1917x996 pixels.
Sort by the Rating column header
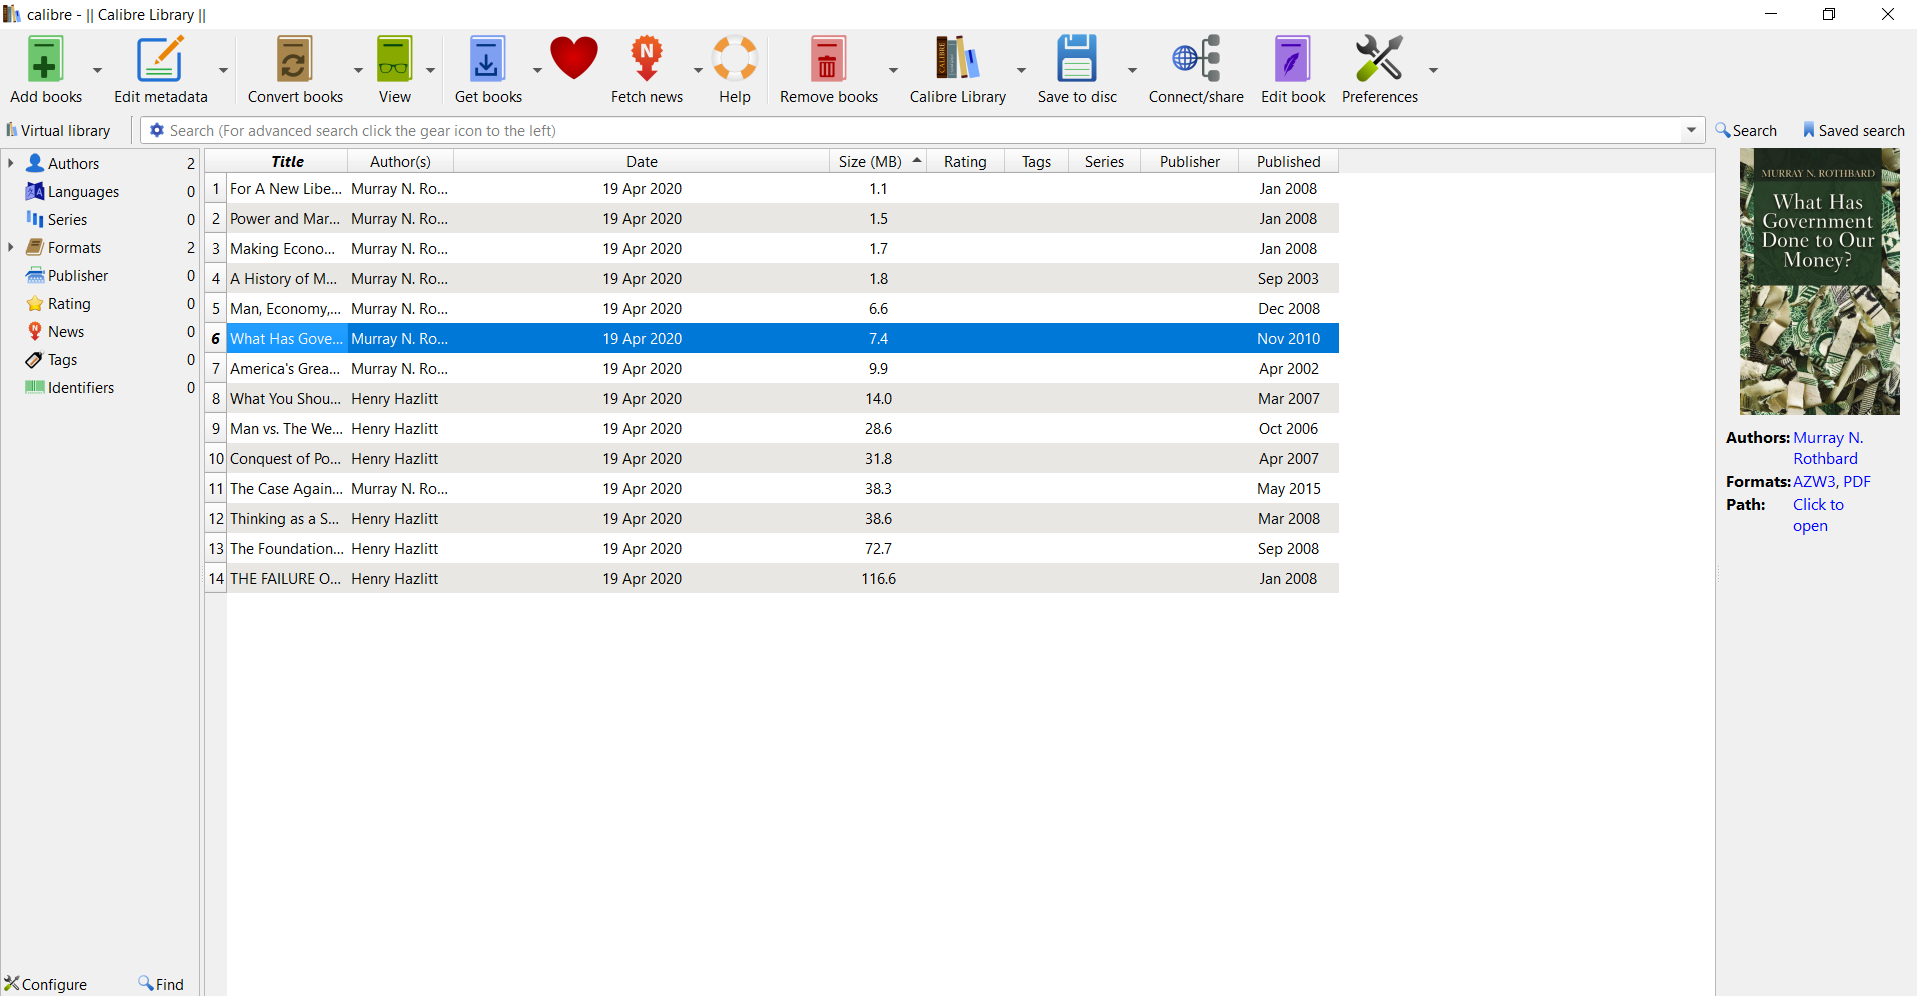click(965, 161)
